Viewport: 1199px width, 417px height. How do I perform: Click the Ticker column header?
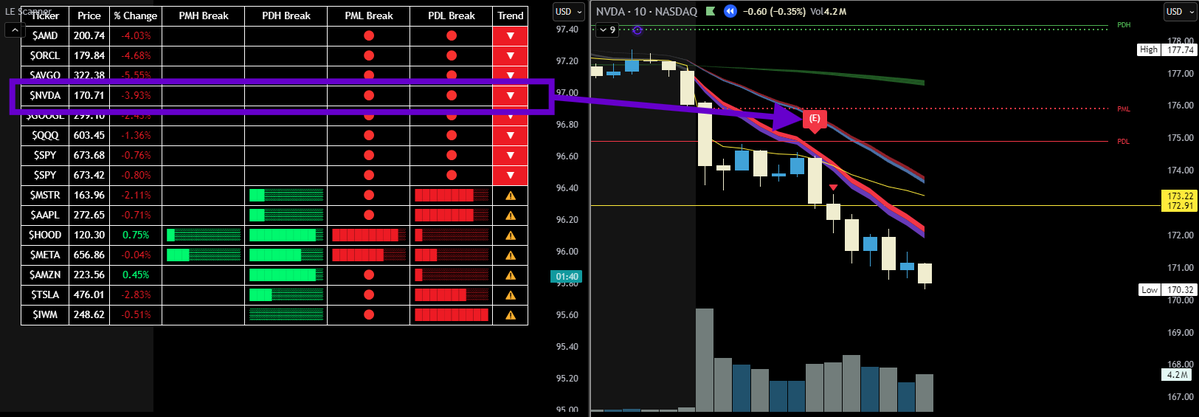(45, 16)
